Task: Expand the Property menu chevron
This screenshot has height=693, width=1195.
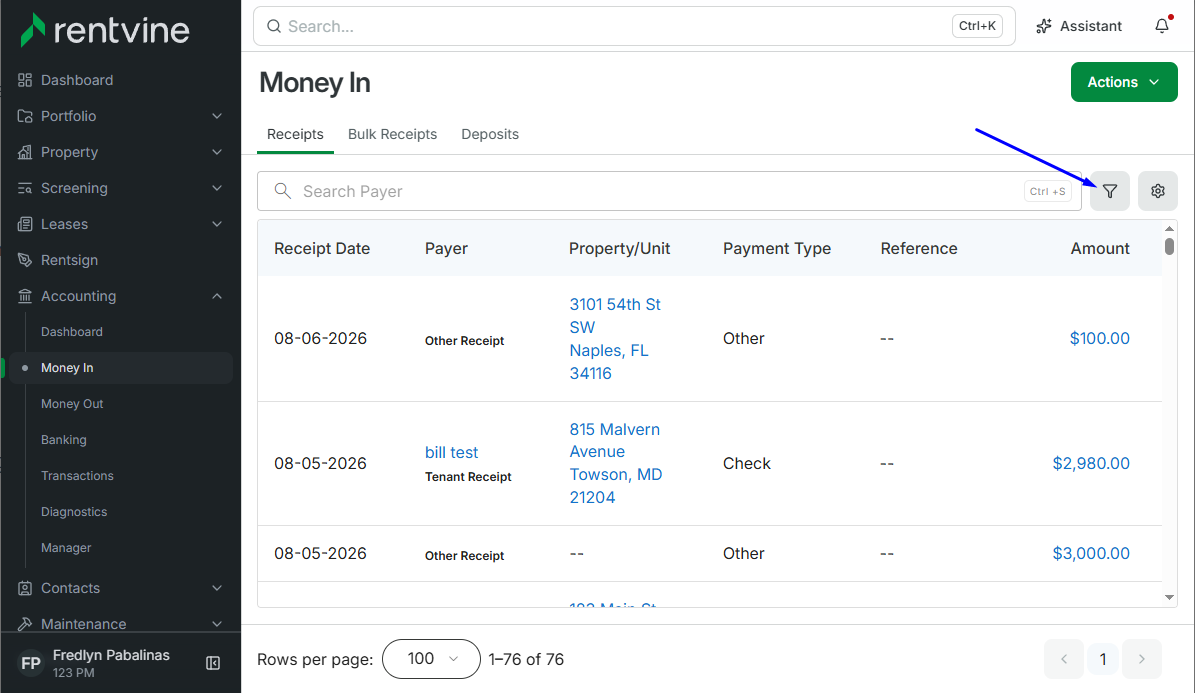Action: (217, 152)
